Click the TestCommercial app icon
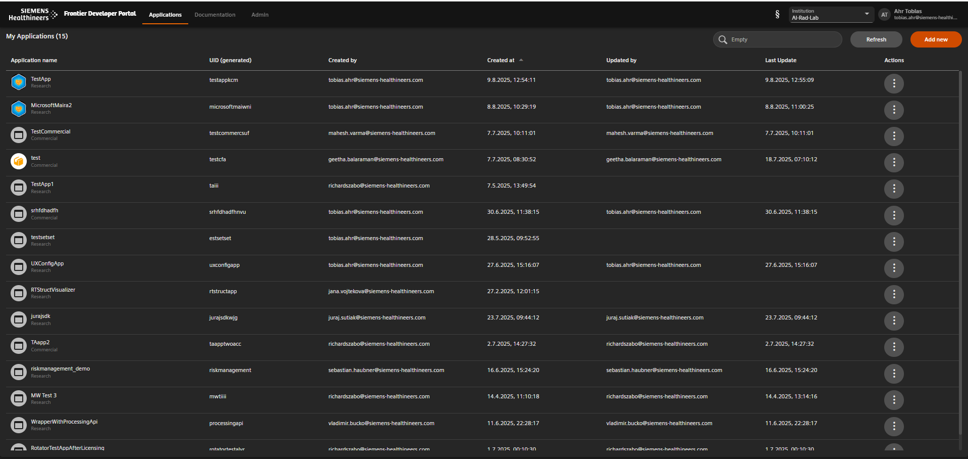This screenshot has height=459, width=968. [19, 134]
